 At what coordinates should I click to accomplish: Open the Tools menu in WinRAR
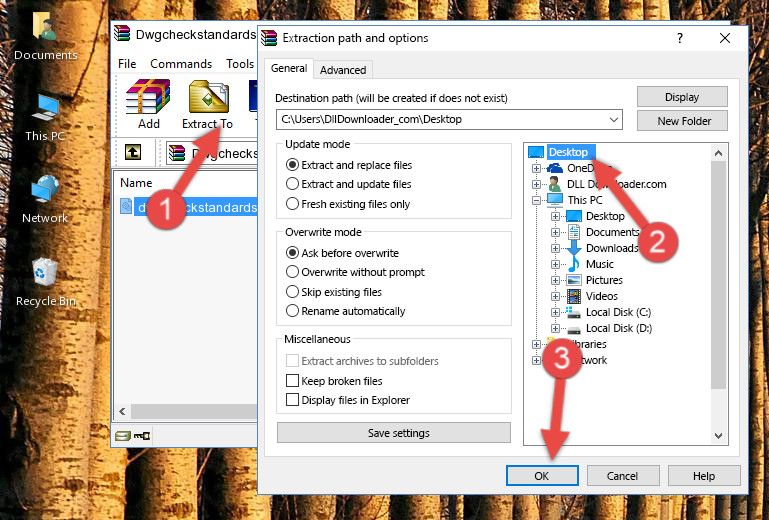(240, 64)
